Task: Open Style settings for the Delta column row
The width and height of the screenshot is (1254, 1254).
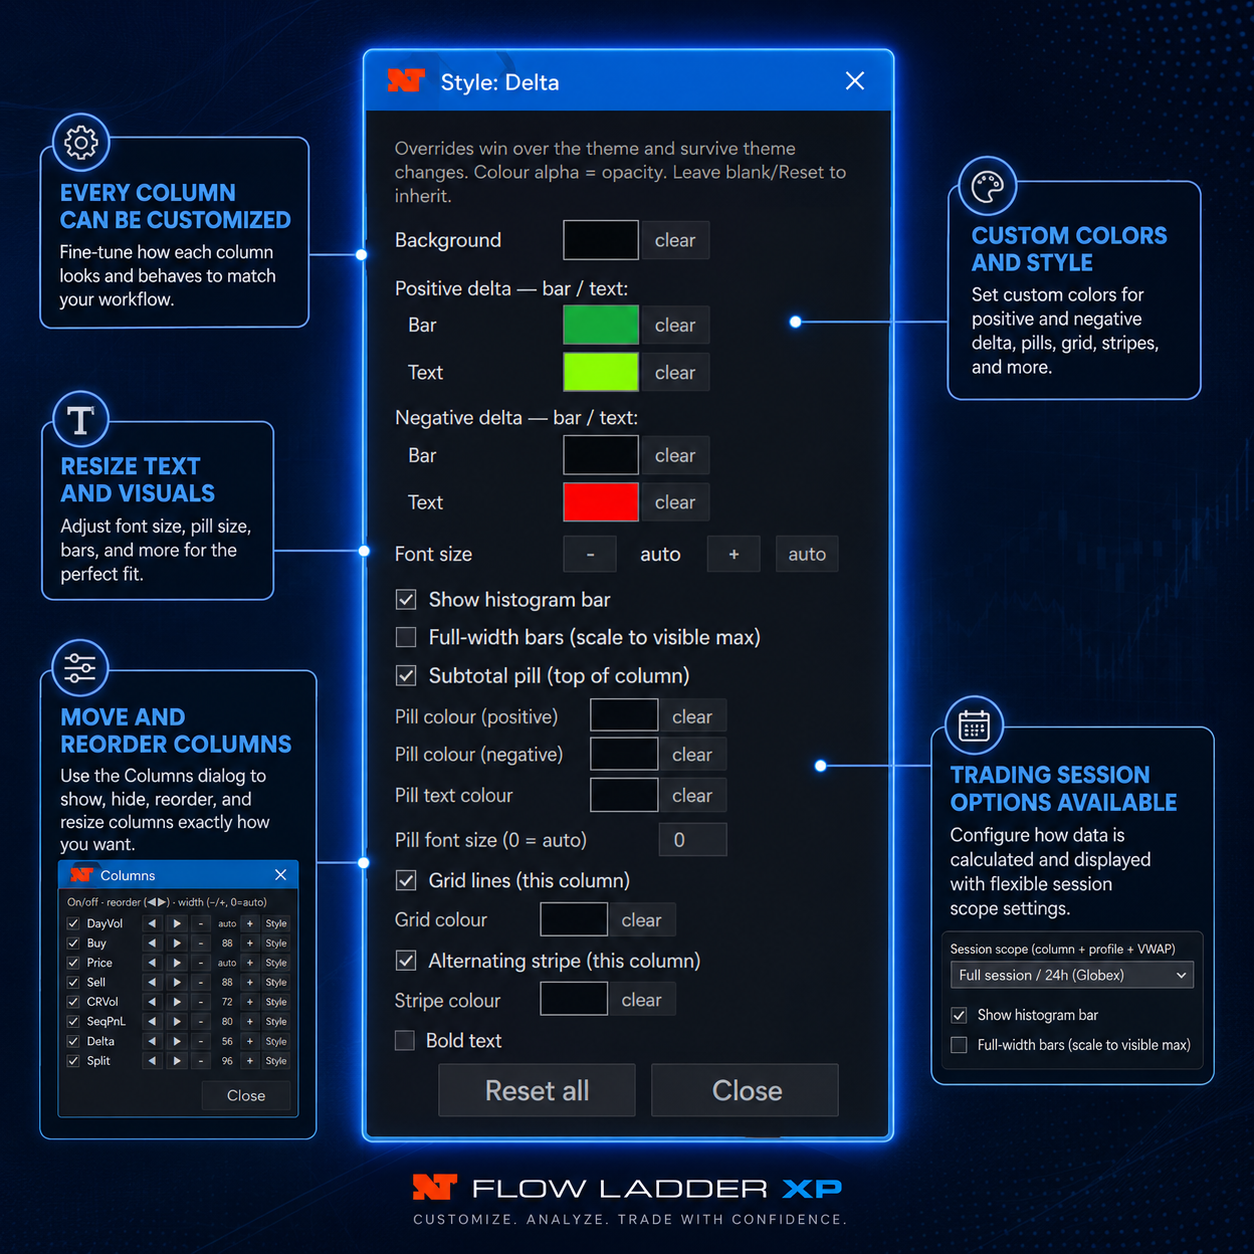Action: 276,1042
